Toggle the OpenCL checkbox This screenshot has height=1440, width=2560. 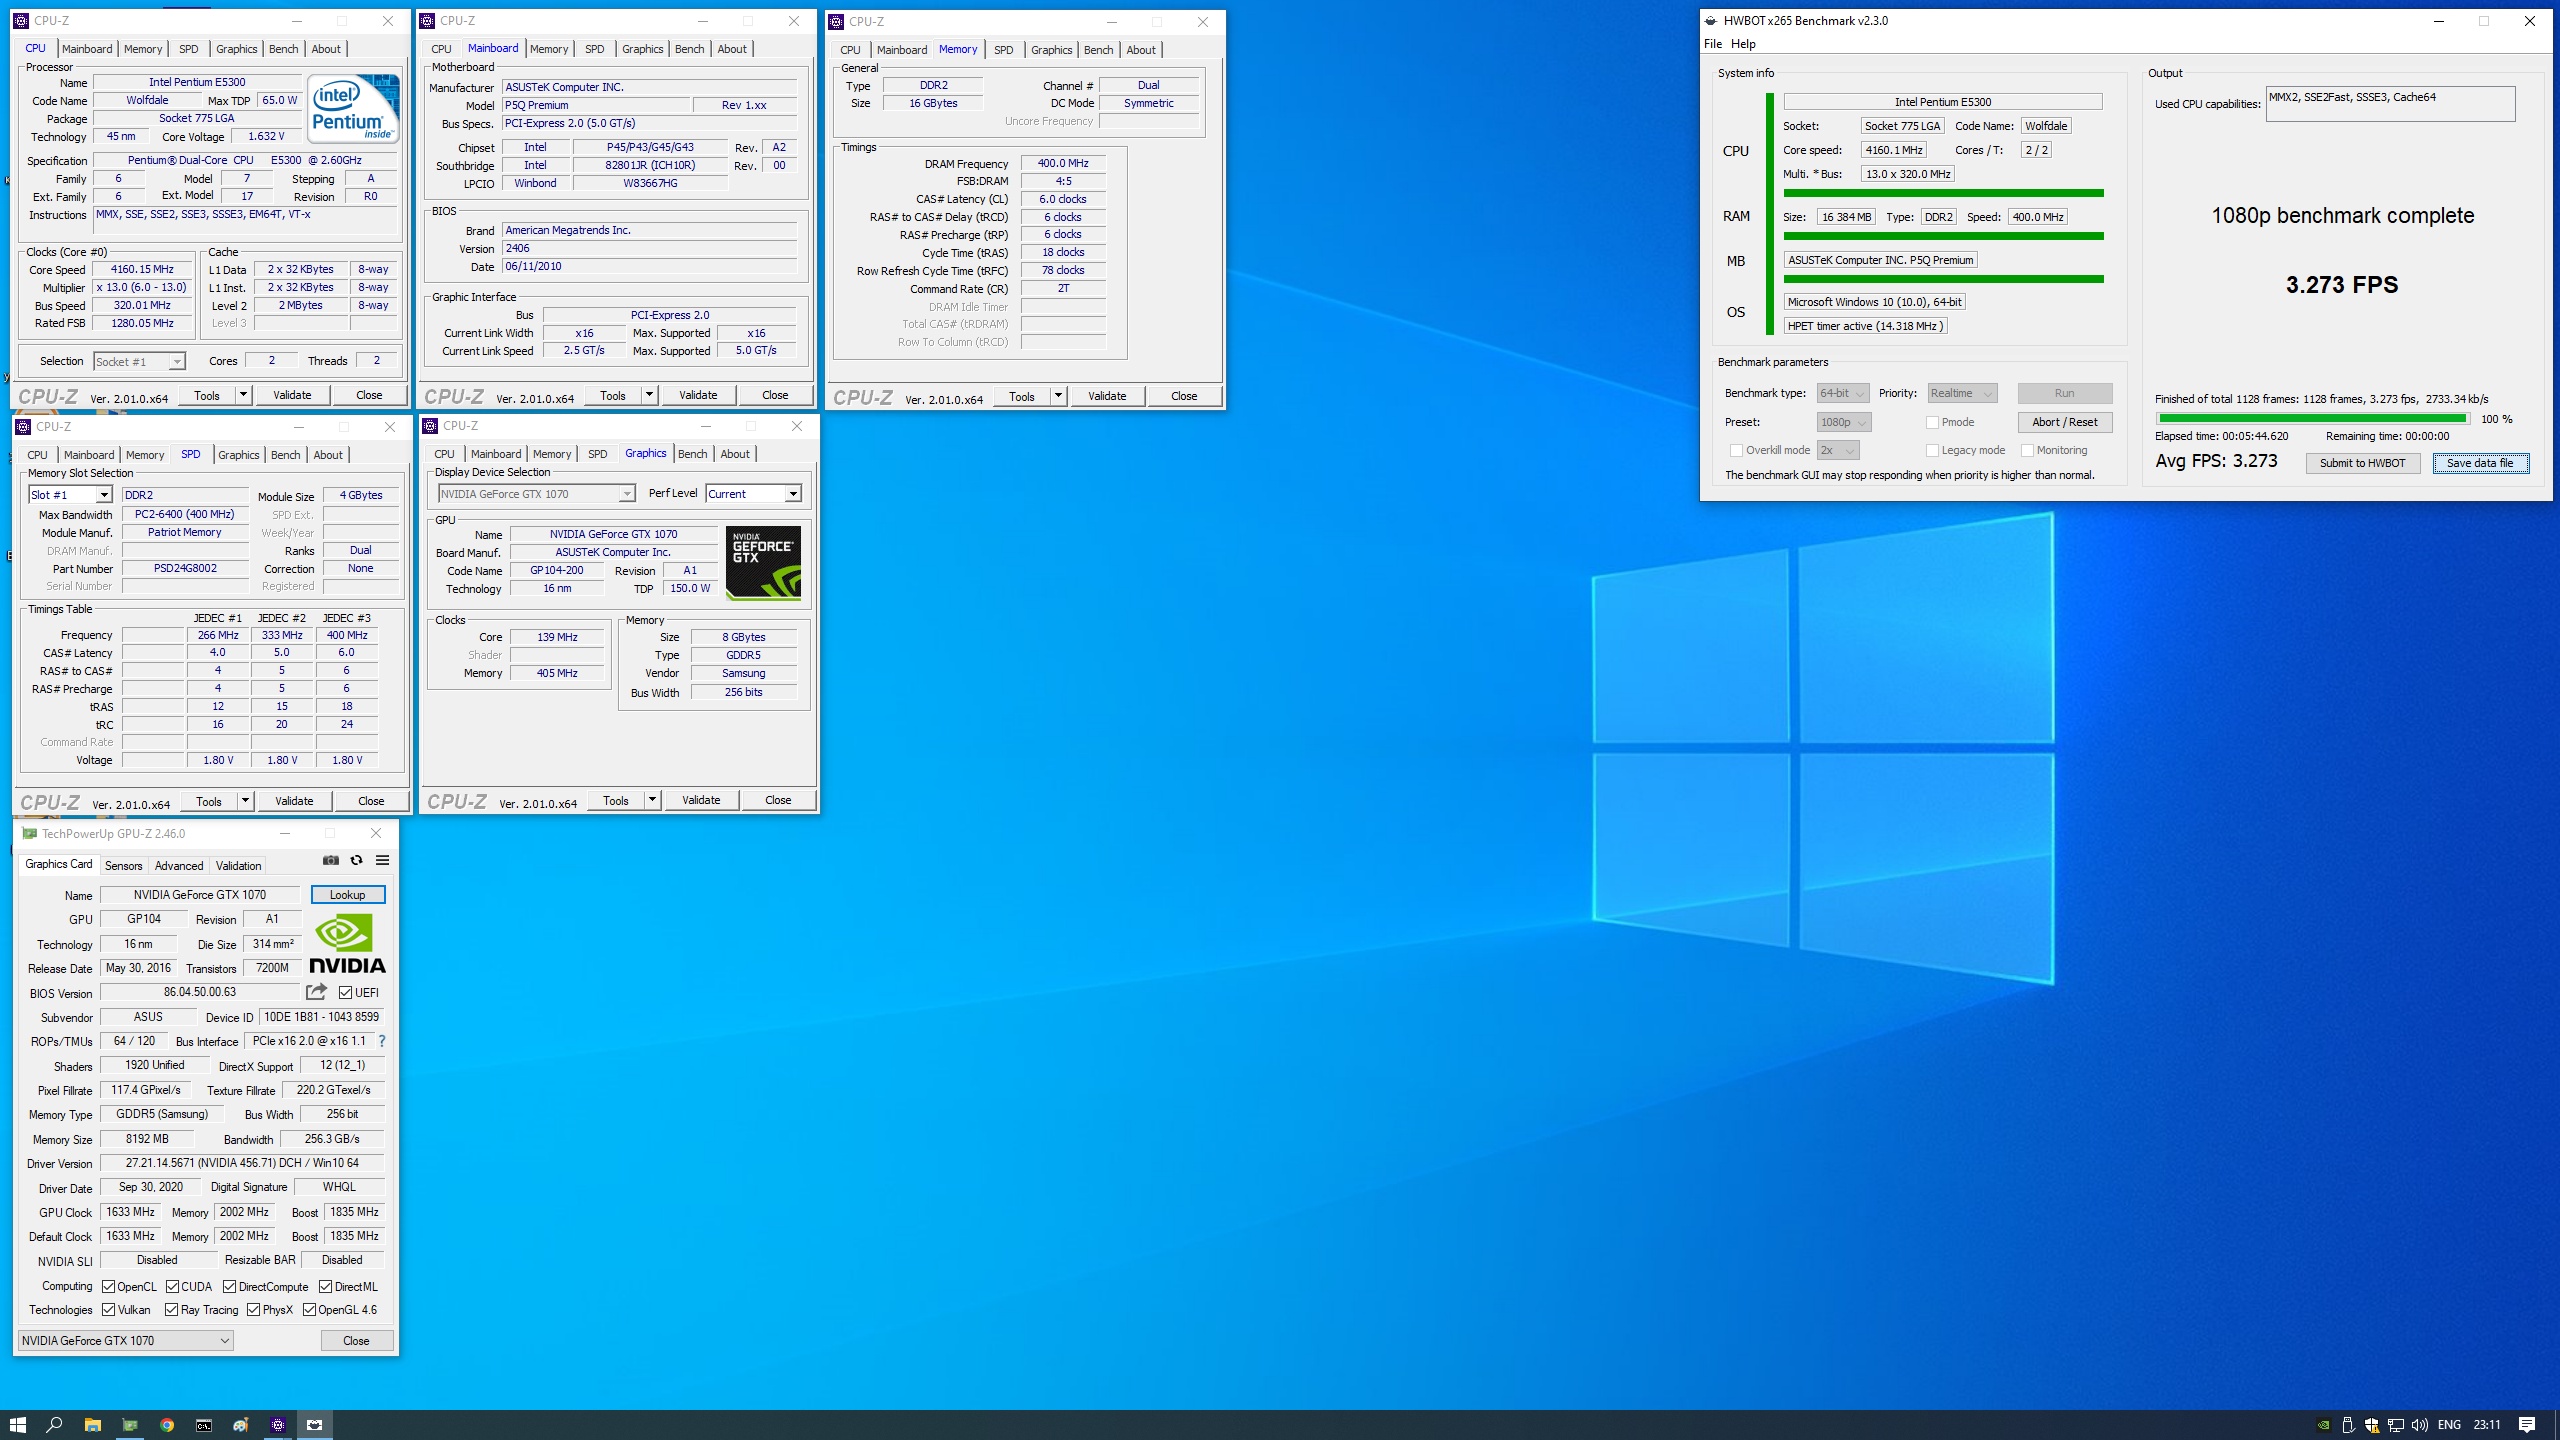coord(108,1286)
